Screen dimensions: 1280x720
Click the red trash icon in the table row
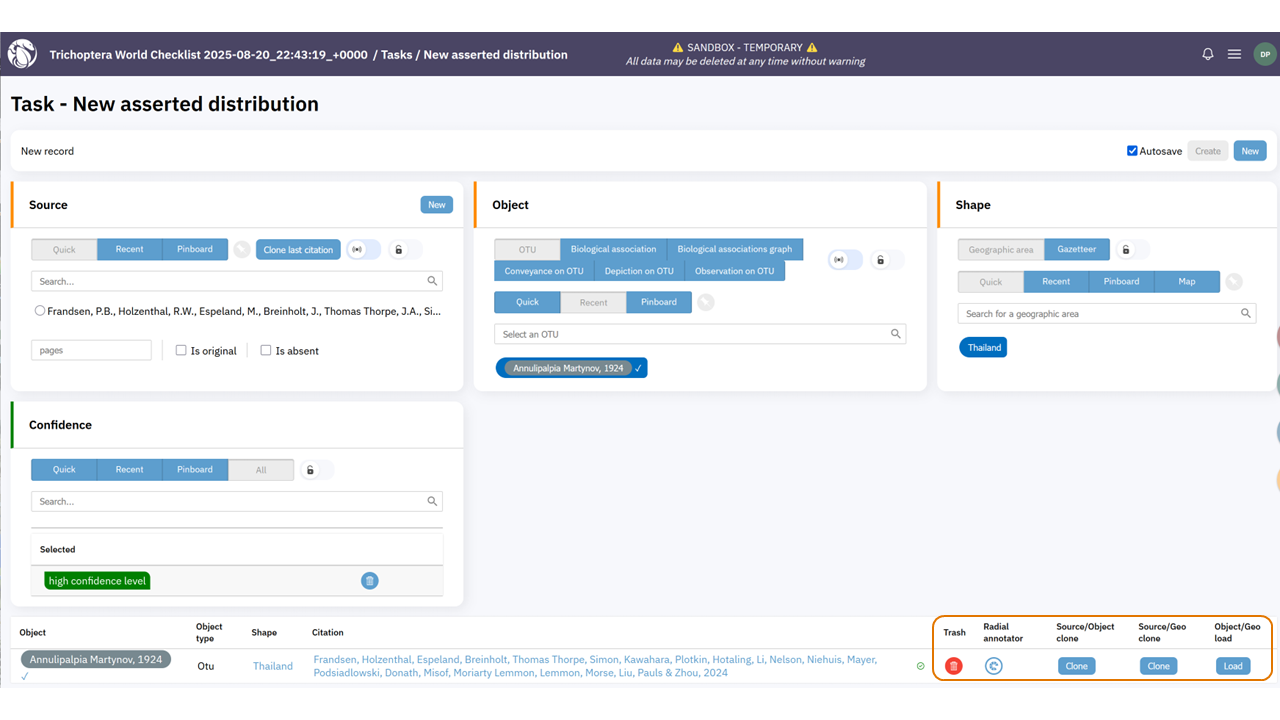[x=953, y=666]
